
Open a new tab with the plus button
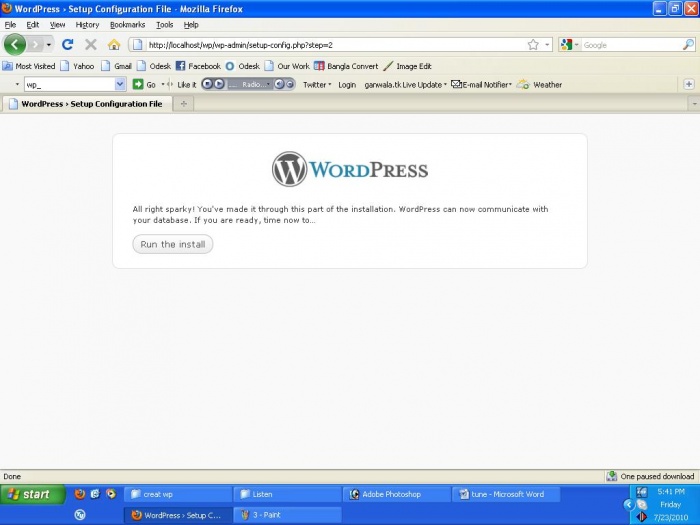(183, 104)
